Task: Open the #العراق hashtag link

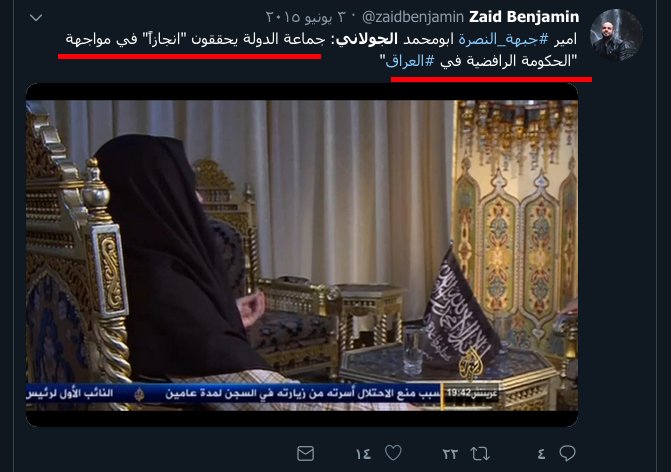Action: pos(410,62)
